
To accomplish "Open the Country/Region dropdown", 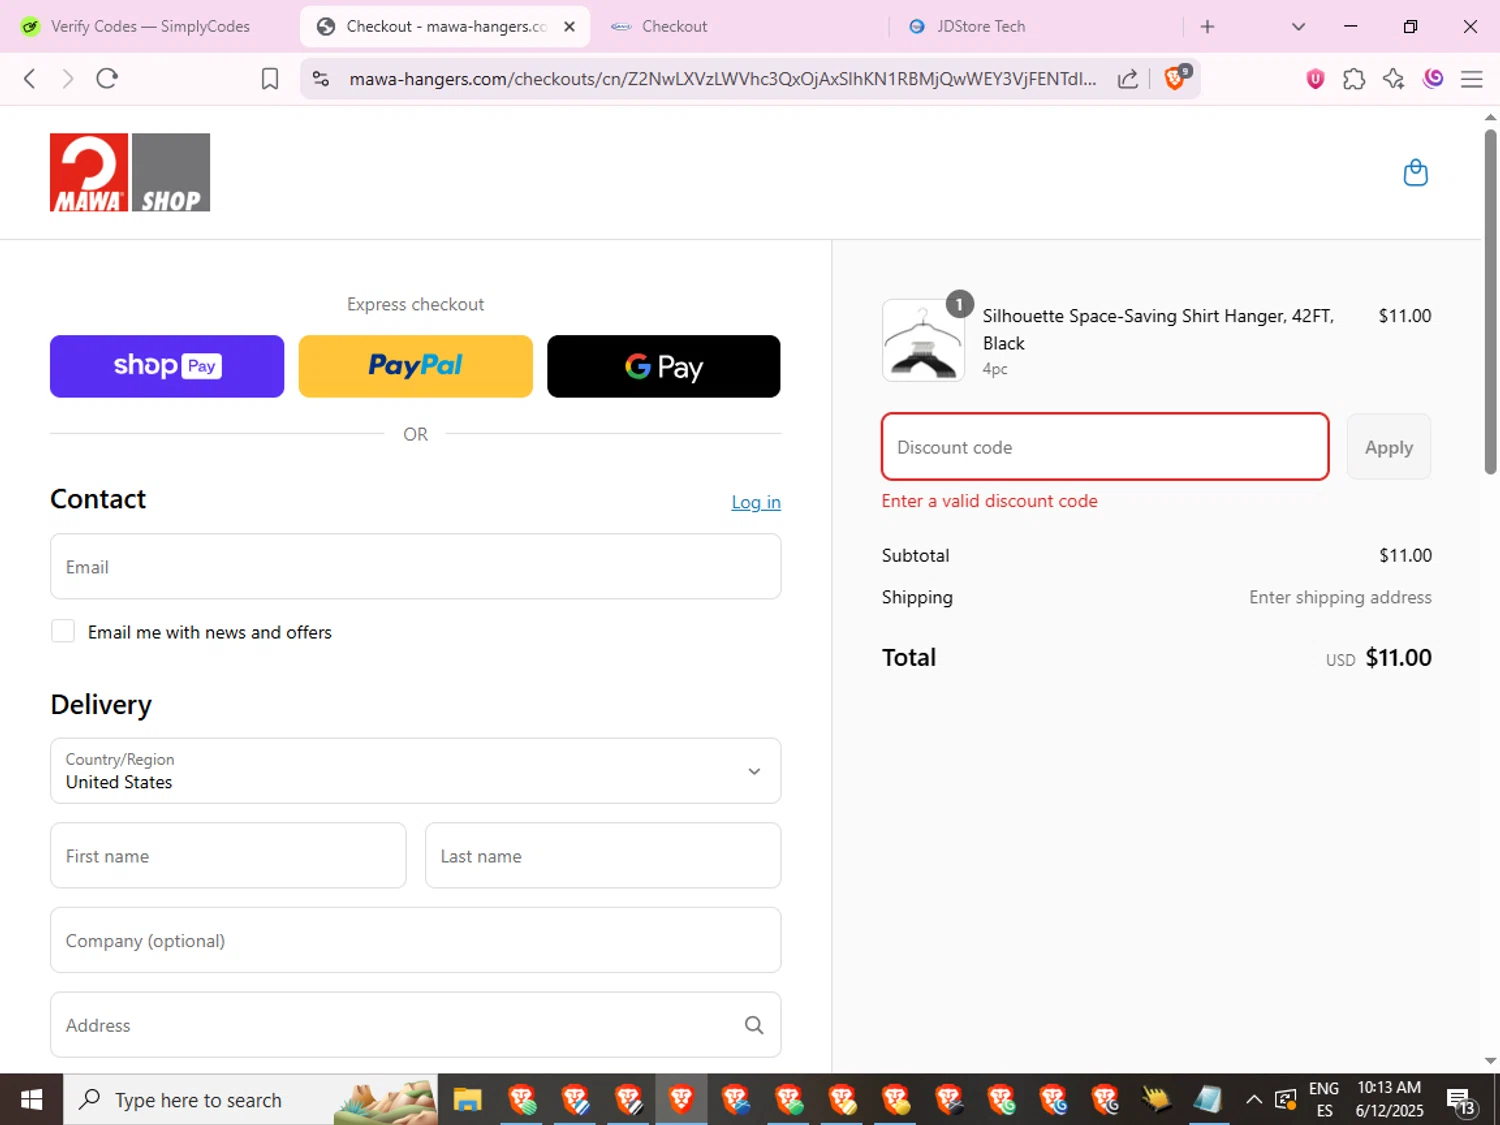I will pyautogui.click(x=415, y=771).
